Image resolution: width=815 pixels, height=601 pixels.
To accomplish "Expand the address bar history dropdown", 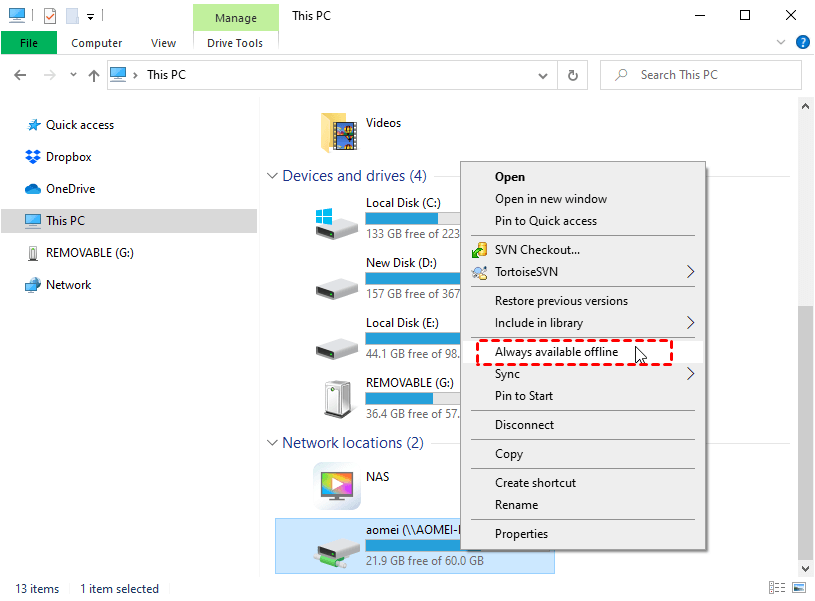I will pyautogui.click(x=544, y=75).
